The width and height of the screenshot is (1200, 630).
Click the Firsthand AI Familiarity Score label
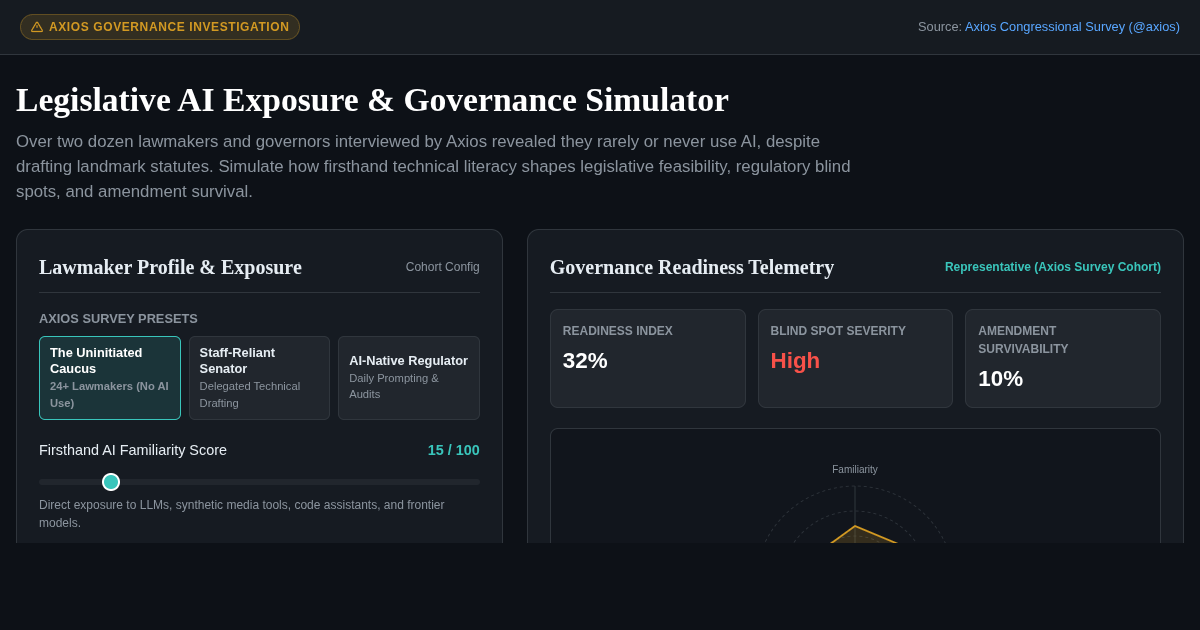coord(133,450)
